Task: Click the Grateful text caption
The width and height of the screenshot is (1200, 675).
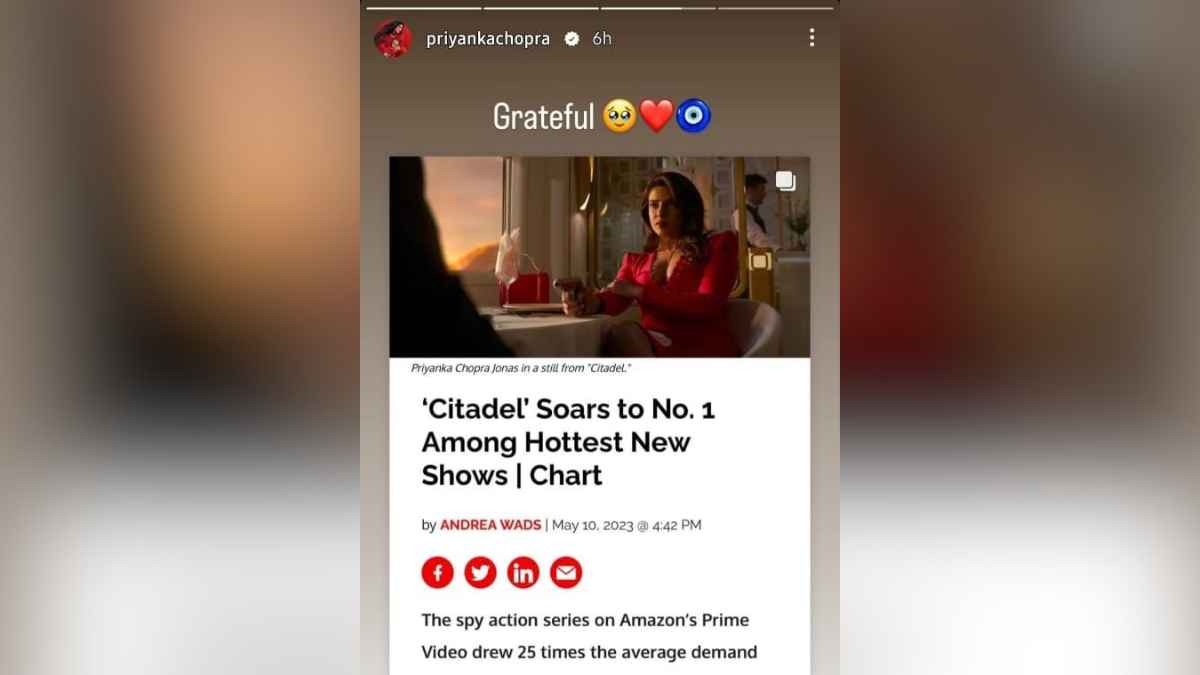Action: click(544, 117)
